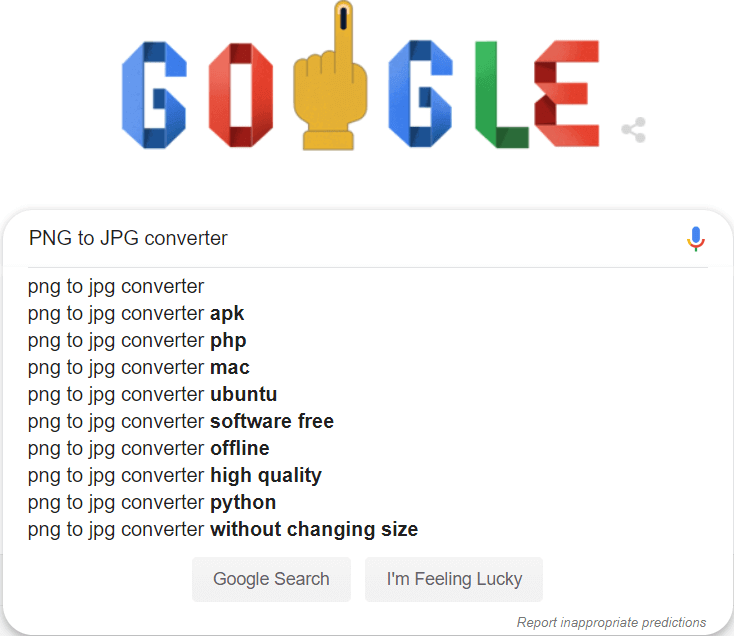Choose the 'apk' search suggestion
The width and height of the screenshot is (734, 636).
(x=136, y=314)
